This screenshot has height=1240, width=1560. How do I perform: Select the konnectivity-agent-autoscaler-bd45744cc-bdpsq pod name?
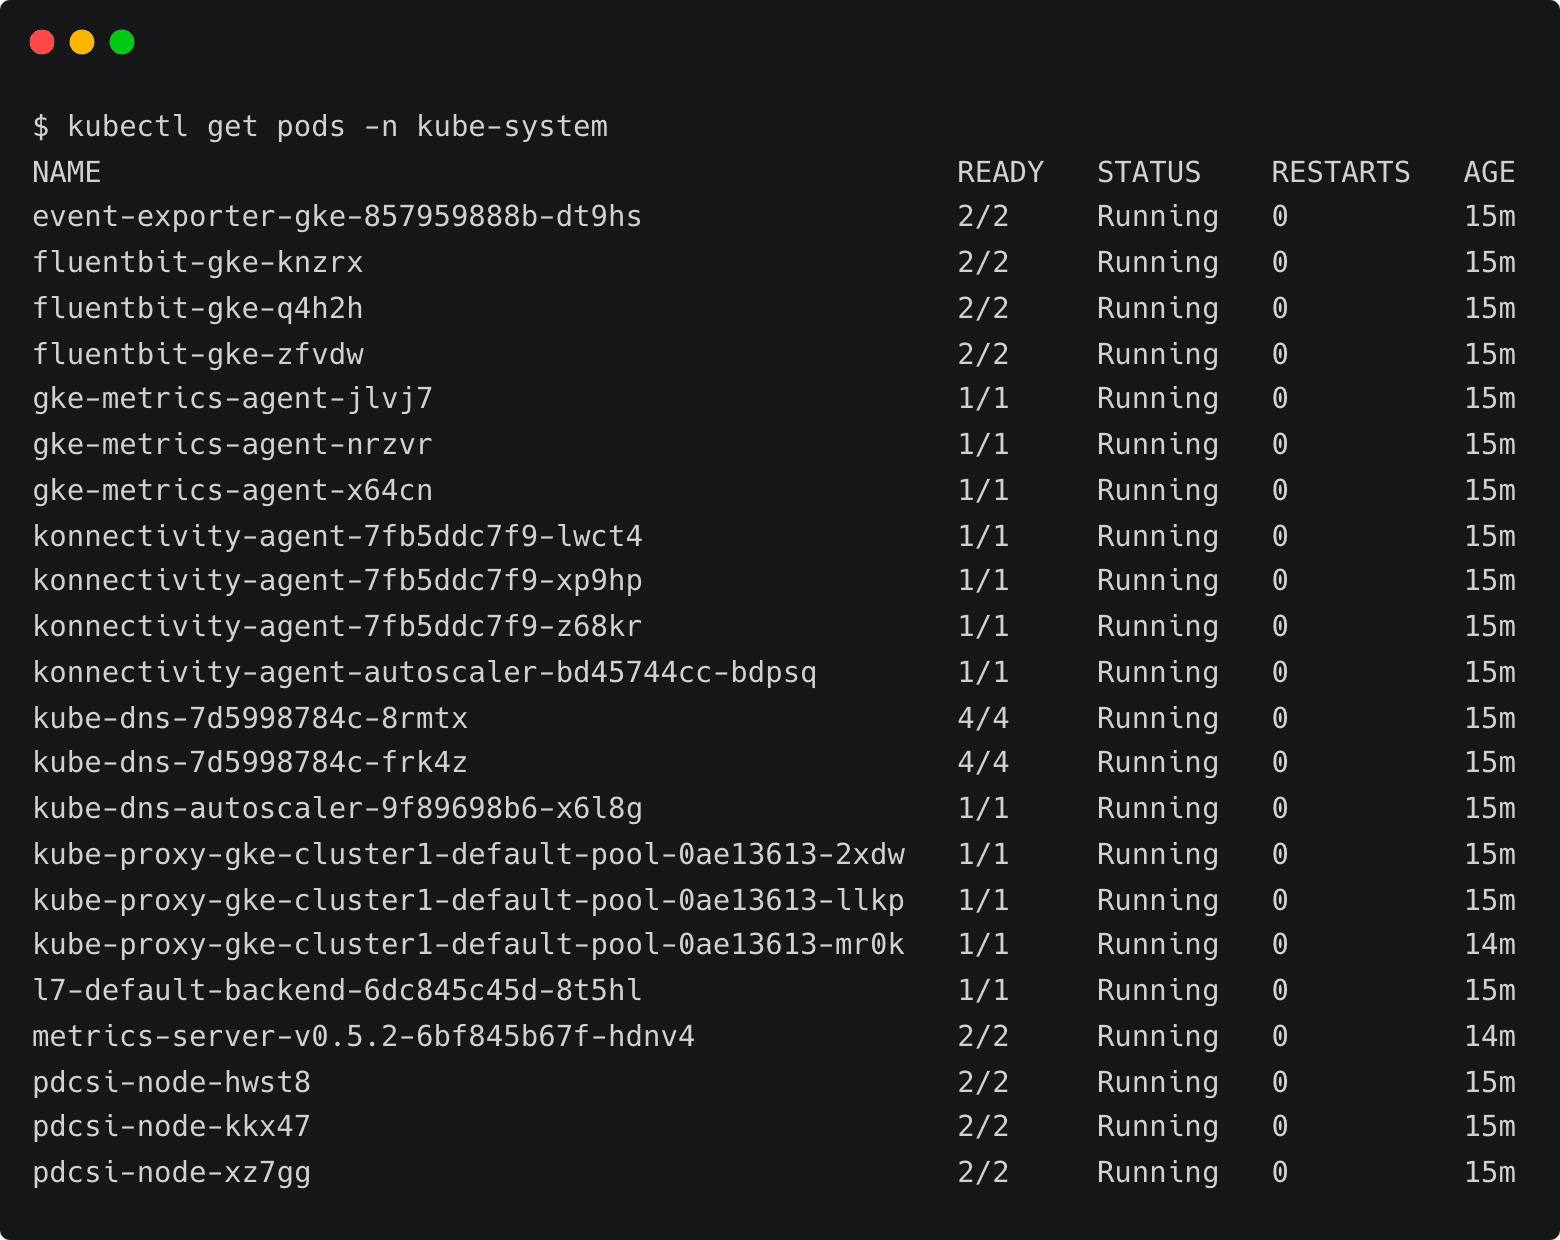(424, 673)
